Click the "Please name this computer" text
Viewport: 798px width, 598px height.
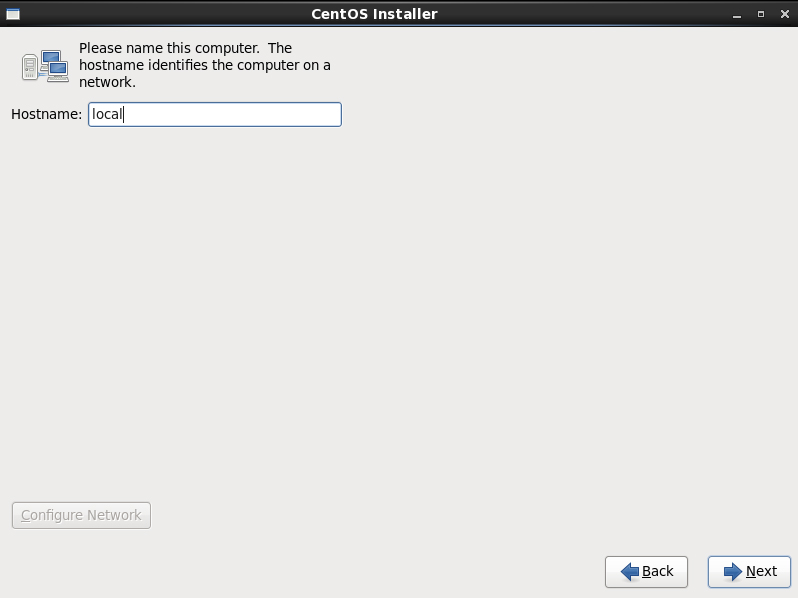point(169,48)
